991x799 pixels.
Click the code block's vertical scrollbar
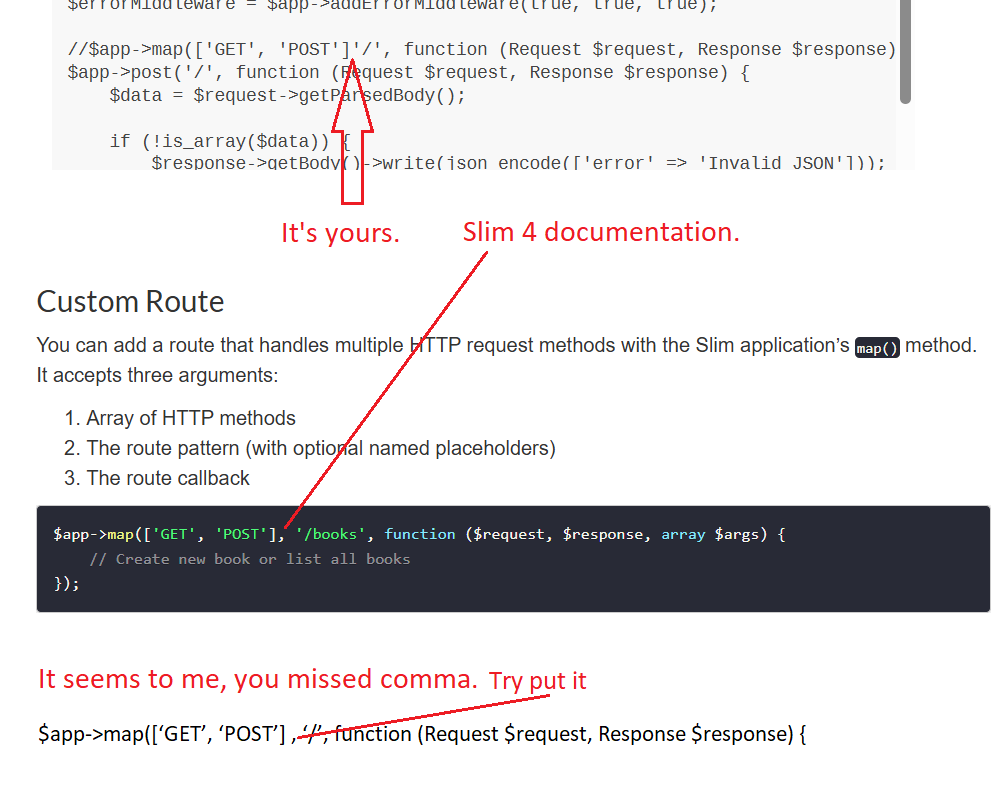coord(905,51)
